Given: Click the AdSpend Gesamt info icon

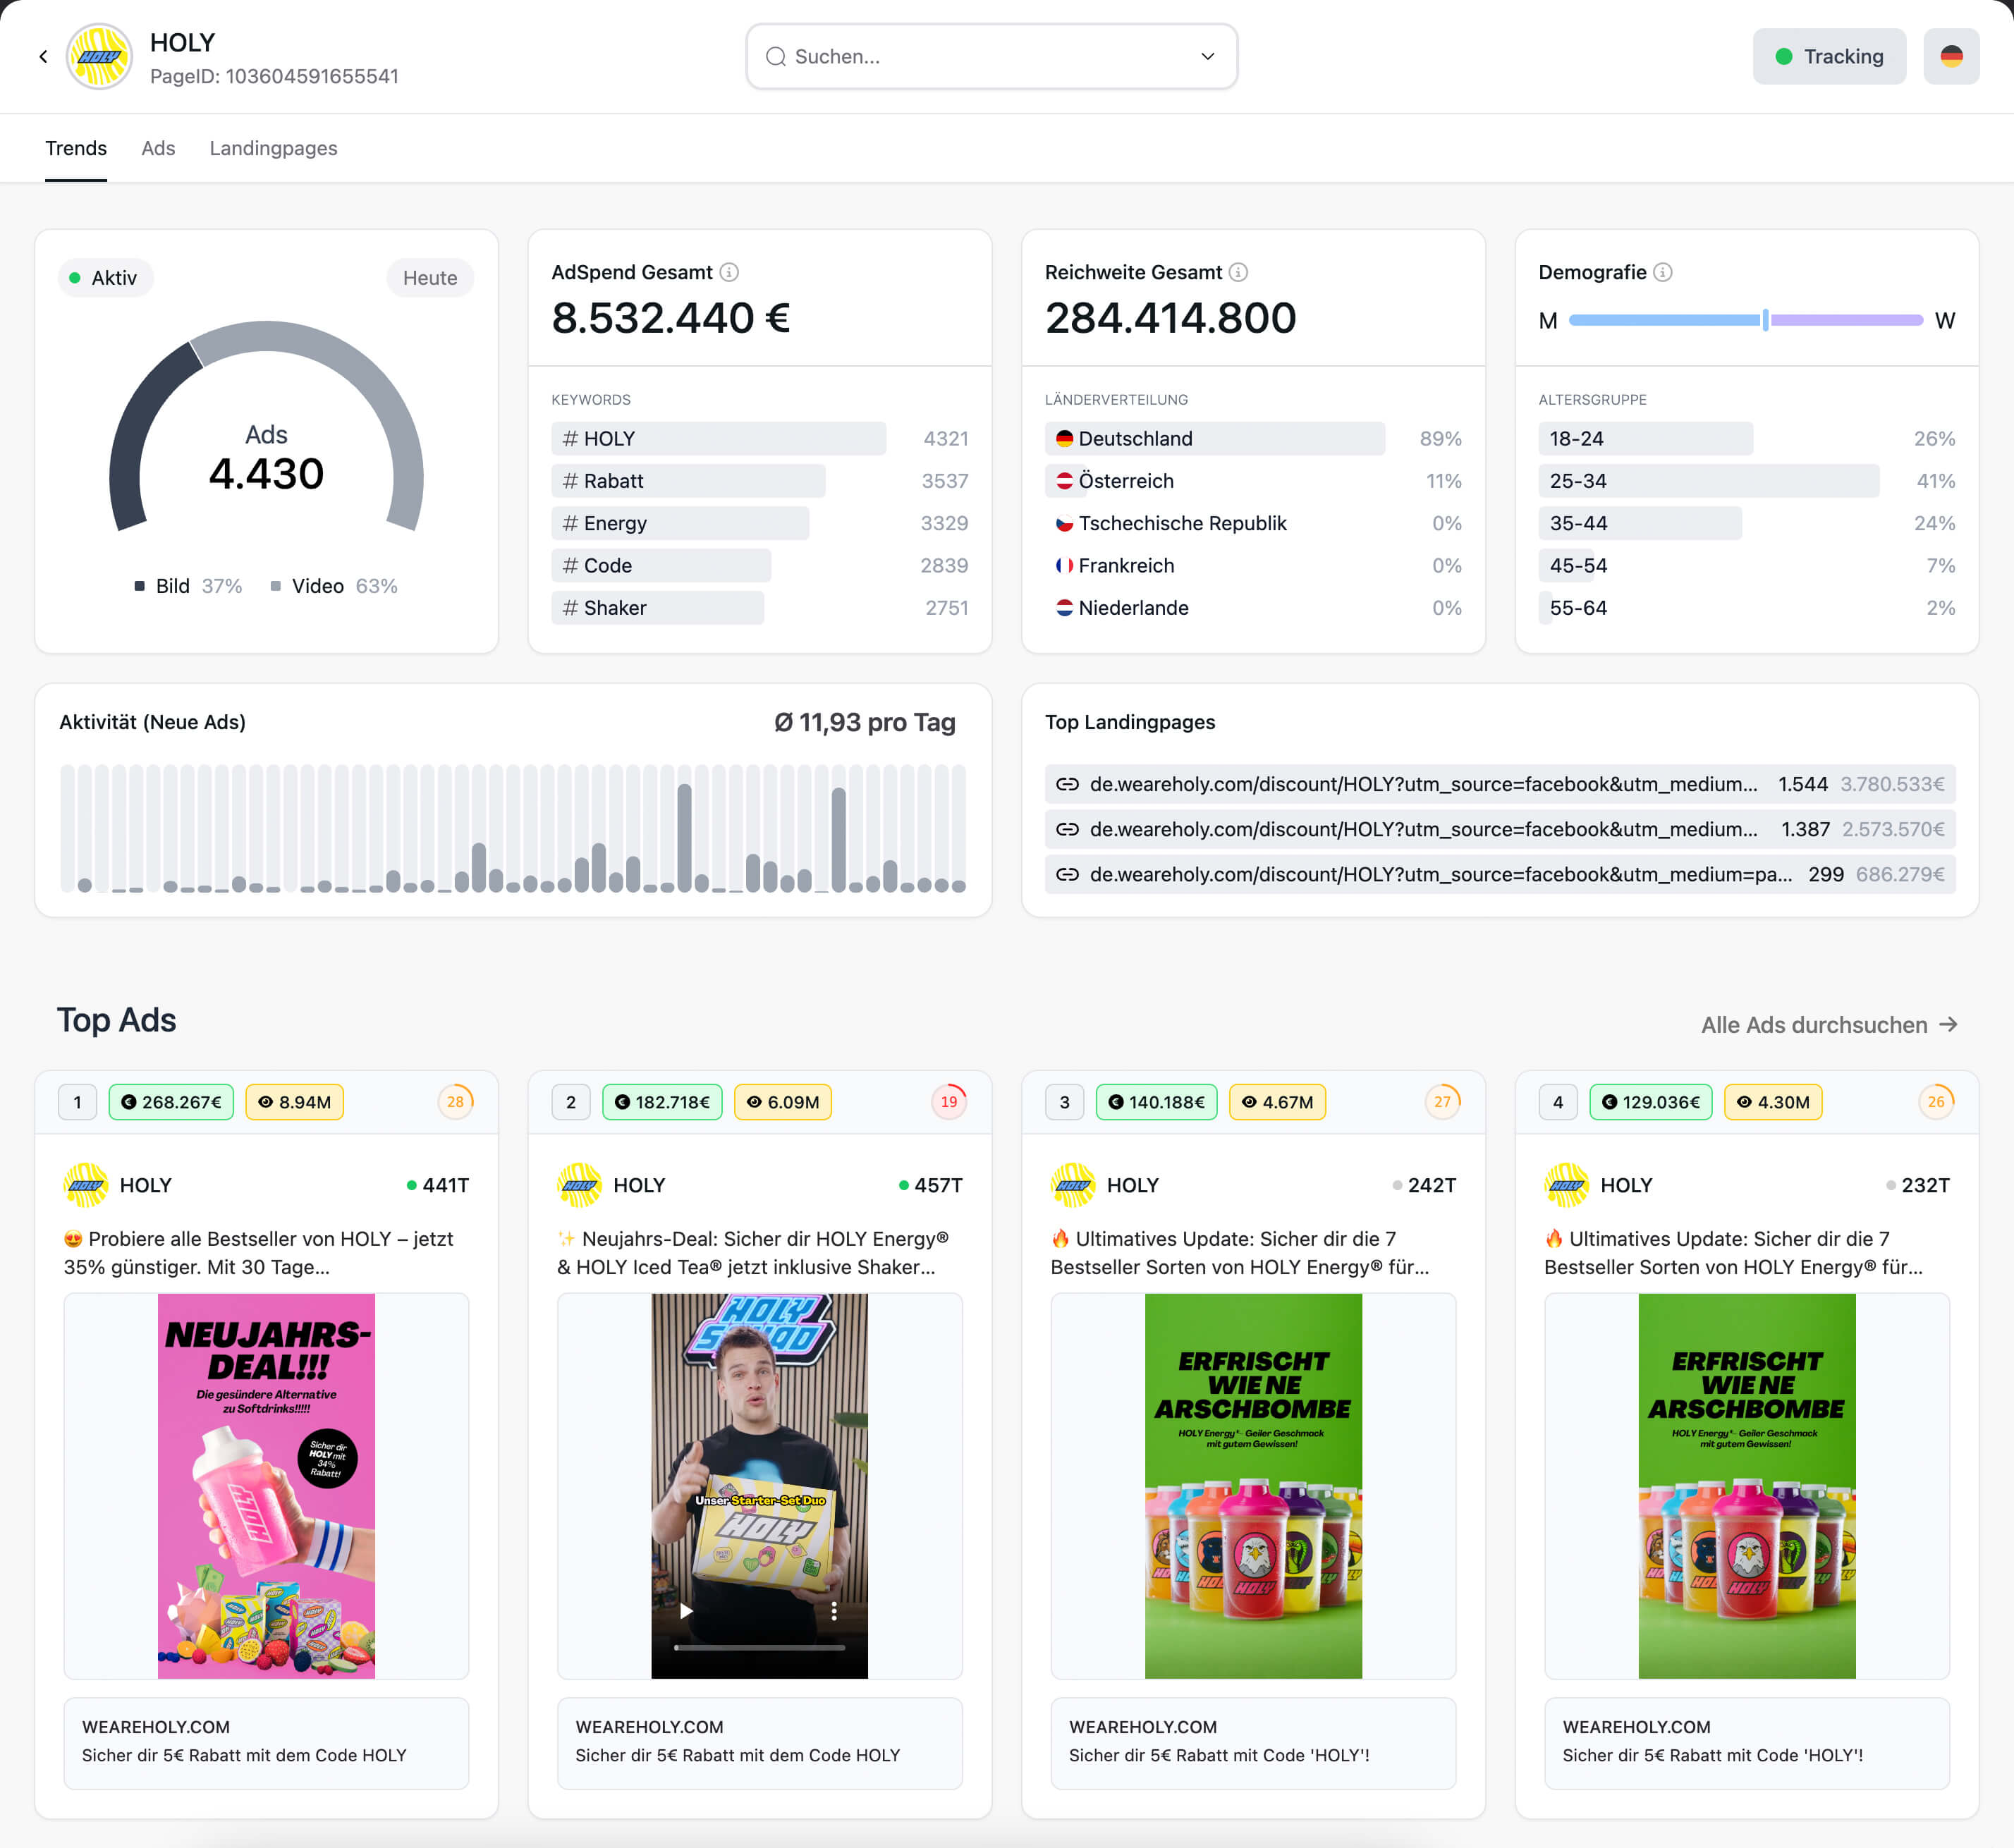Looking at the screenshot, I should (729, 272).
